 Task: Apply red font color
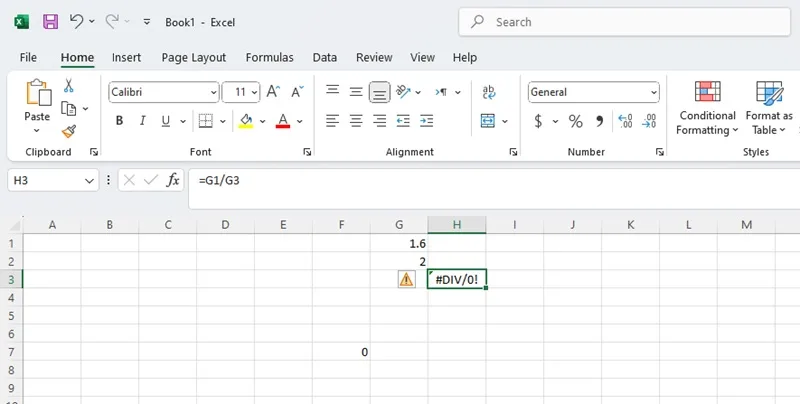pyautogui.click(x=283, y=121)
